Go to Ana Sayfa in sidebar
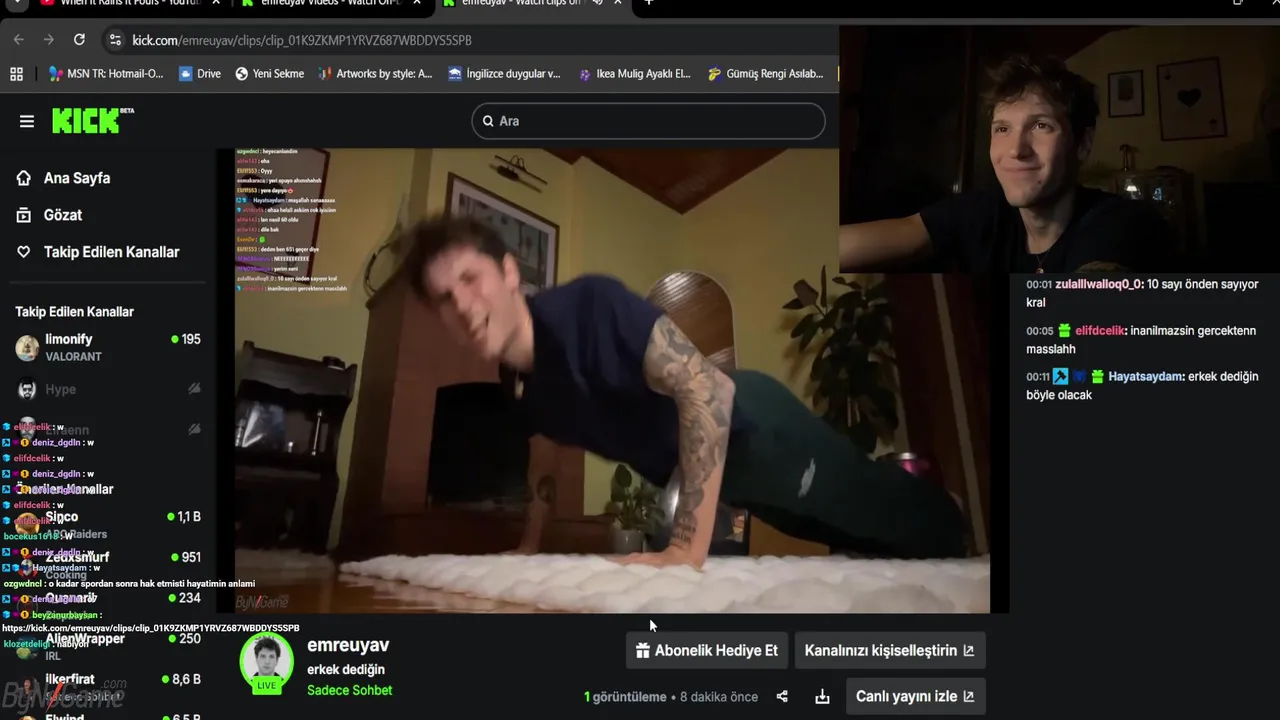 point(77,178)
